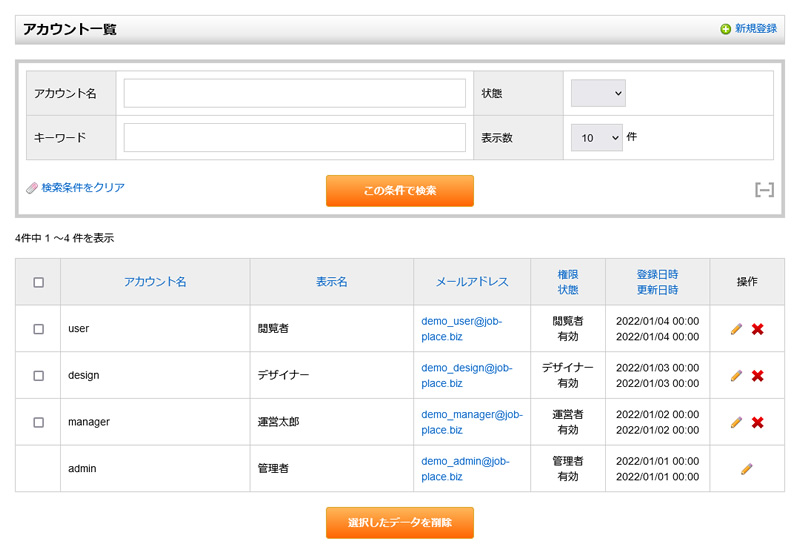
Task: Click display name デザイナー in design row
Action: tap(283, 375)
